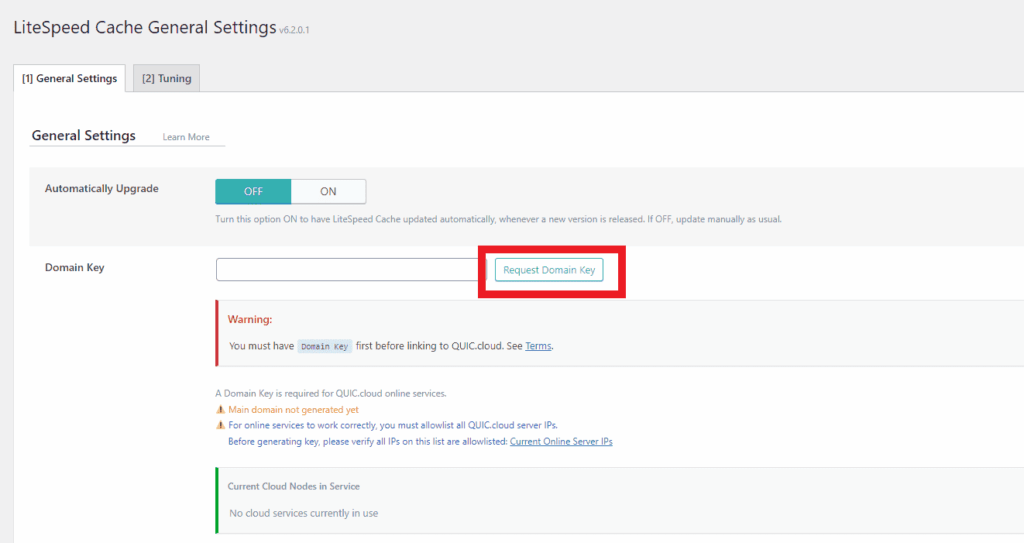Click the General Settings section heading
1024x543 pixels.
[84, 135]
